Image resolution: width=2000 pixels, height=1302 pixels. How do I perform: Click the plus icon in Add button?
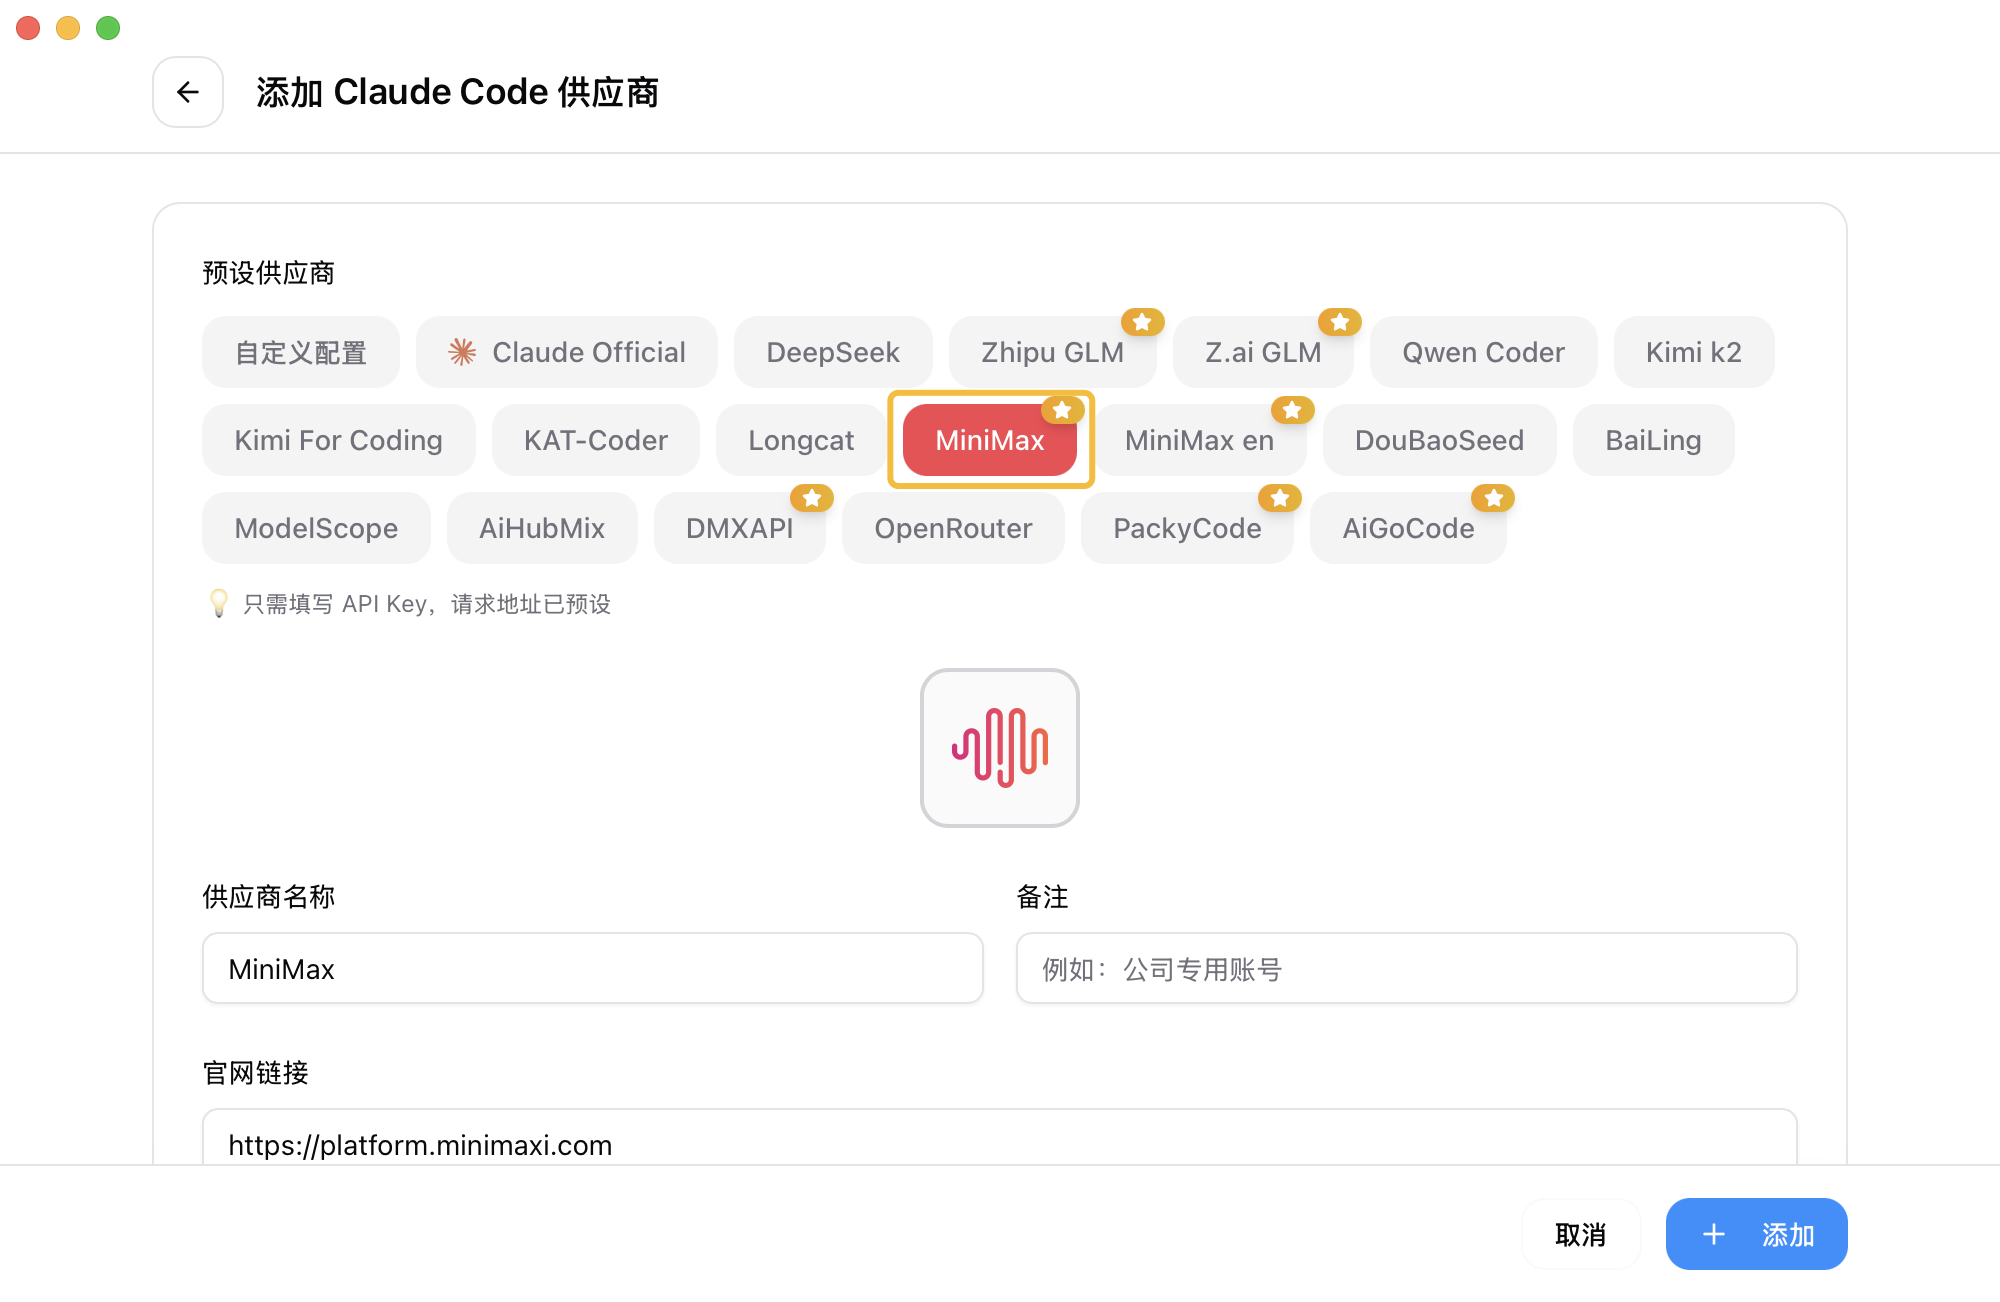[1714, 1234]
